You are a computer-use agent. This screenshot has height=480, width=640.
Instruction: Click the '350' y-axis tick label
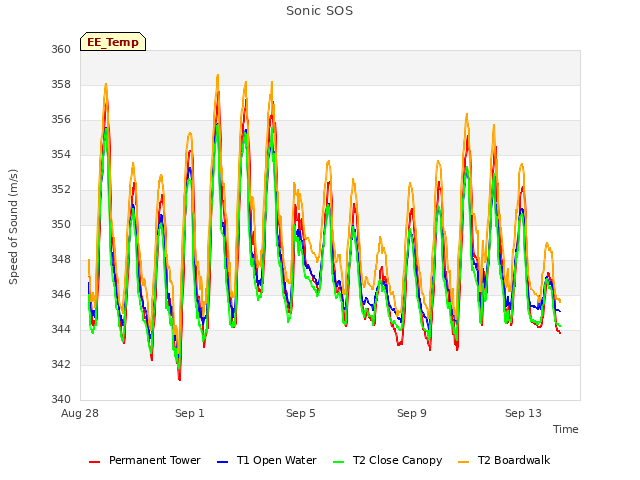click(x=61, y=224)
